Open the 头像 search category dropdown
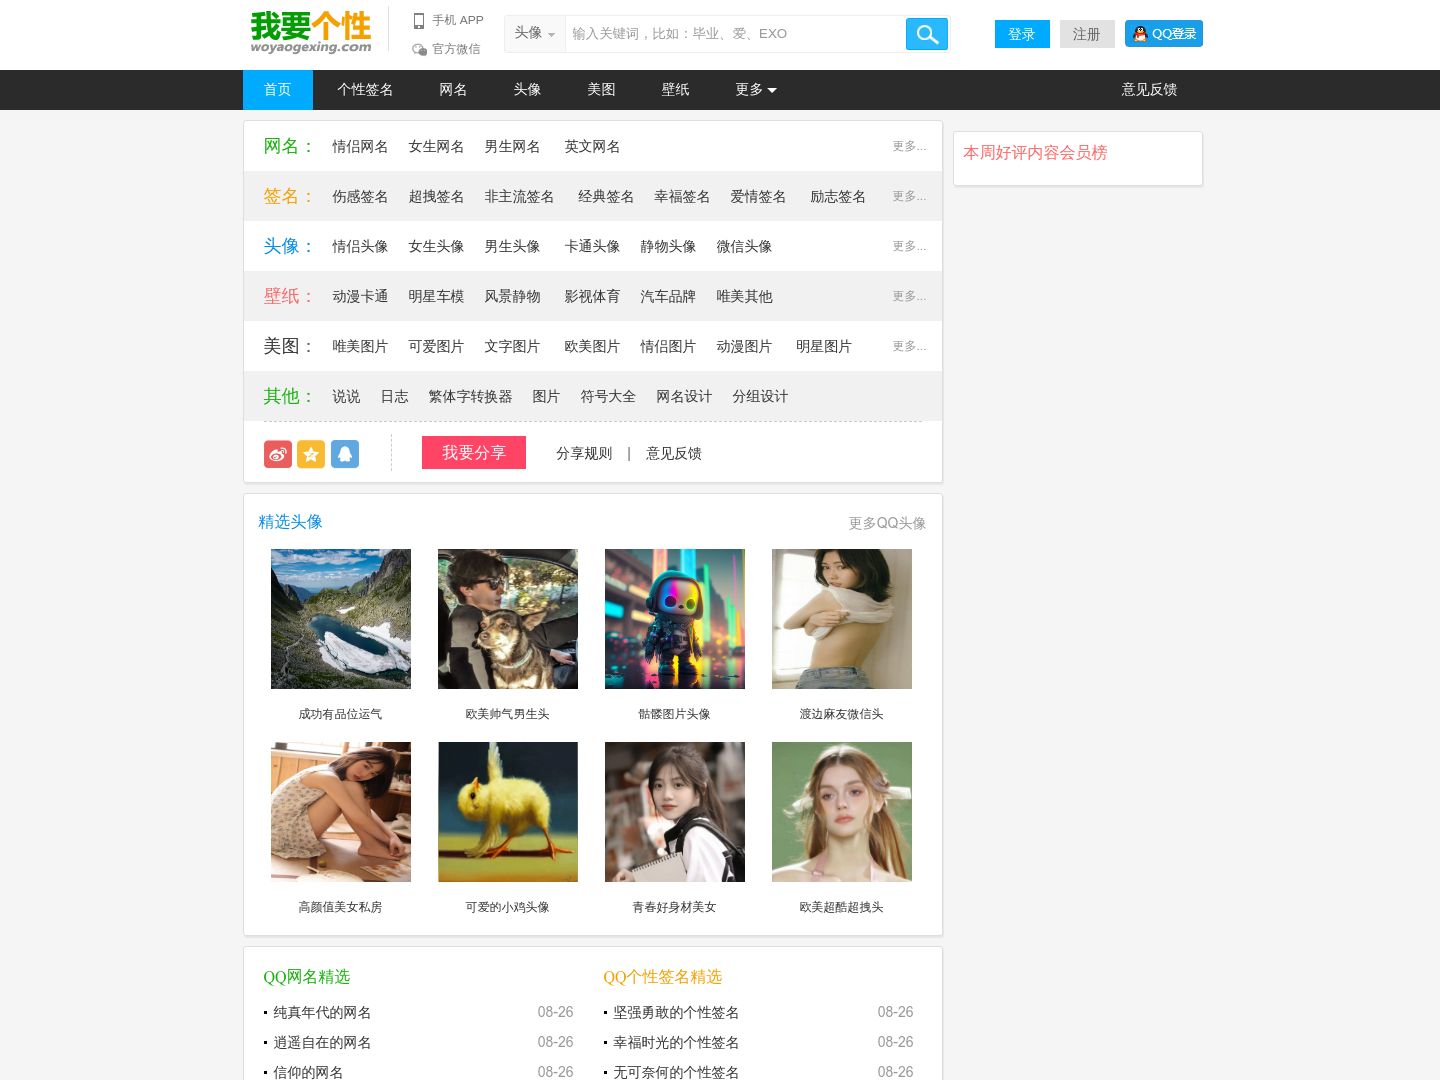The width and height of the screenshot is (1440, 1080). tap(535, 33)
